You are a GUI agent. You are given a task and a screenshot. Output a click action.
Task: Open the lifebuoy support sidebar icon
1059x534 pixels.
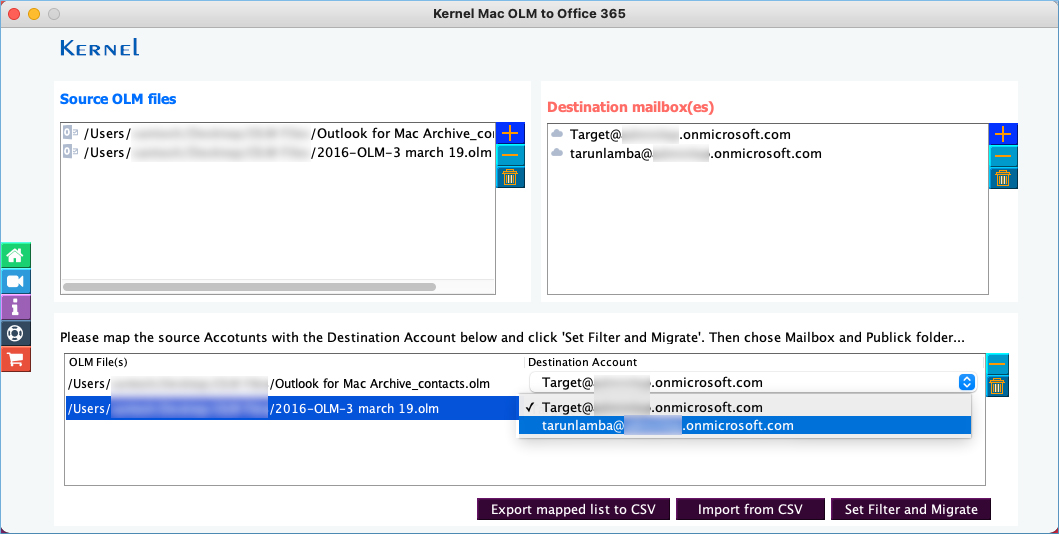(16, 333)
